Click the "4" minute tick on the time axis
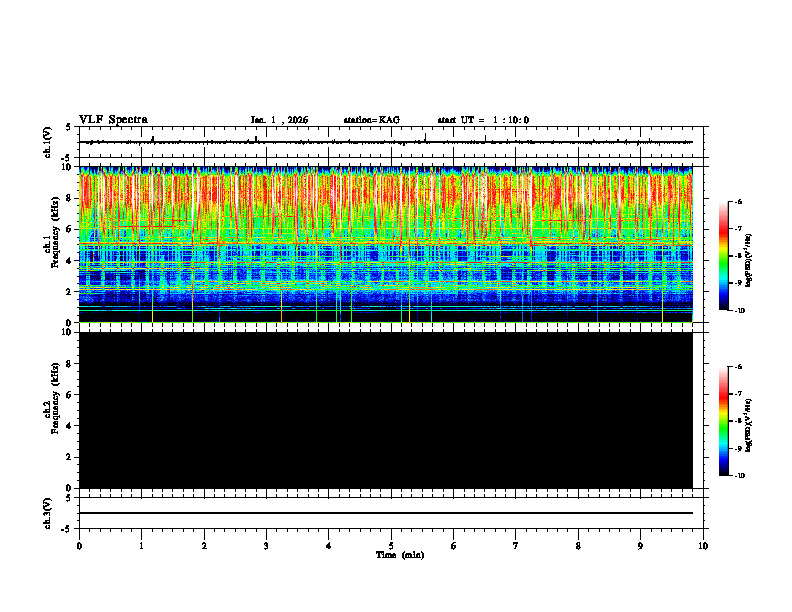792x612 pixels. point(329,546)
